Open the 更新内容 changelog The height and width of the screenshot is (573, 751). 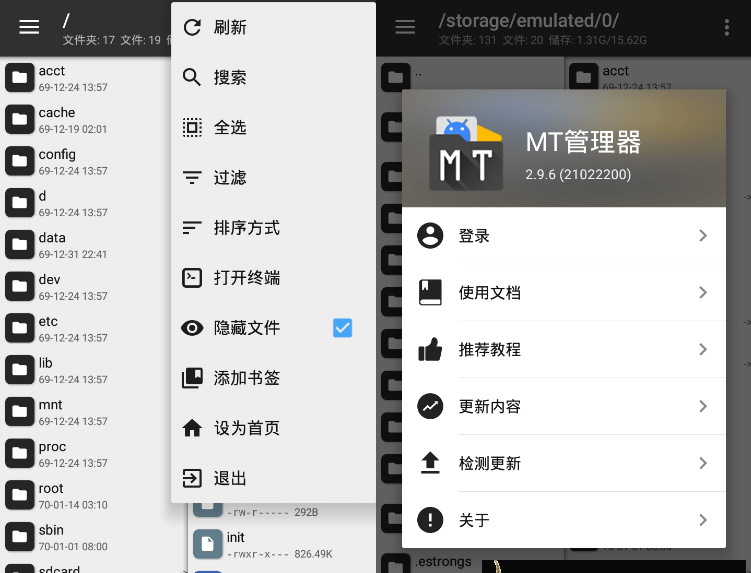click(564, 406)
